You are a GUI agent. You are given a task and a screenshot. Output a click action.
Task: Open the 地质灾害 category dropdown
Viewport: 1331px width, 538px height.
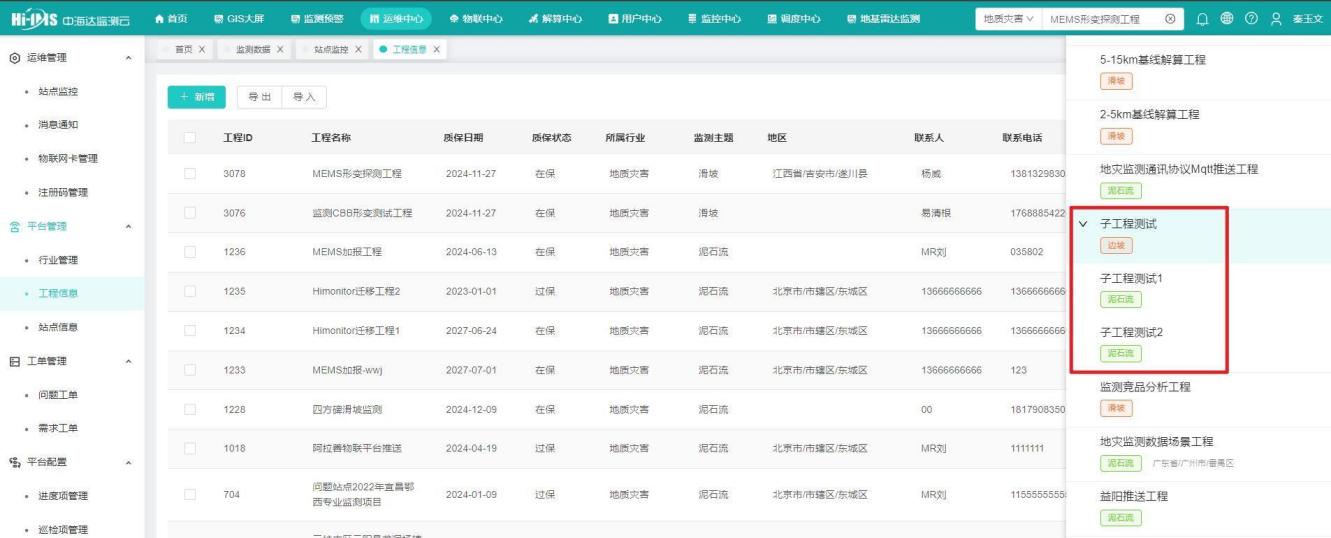pyautogui.click(x=1007, y=19)
